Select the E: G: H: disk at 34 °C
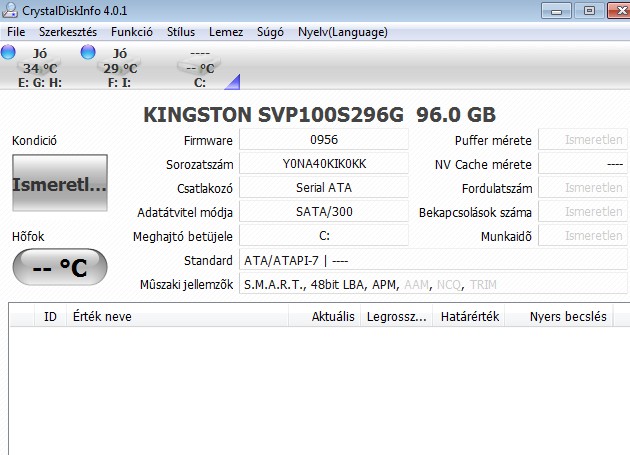This screenshot has width=630, height=455. [x=40, y=68]
